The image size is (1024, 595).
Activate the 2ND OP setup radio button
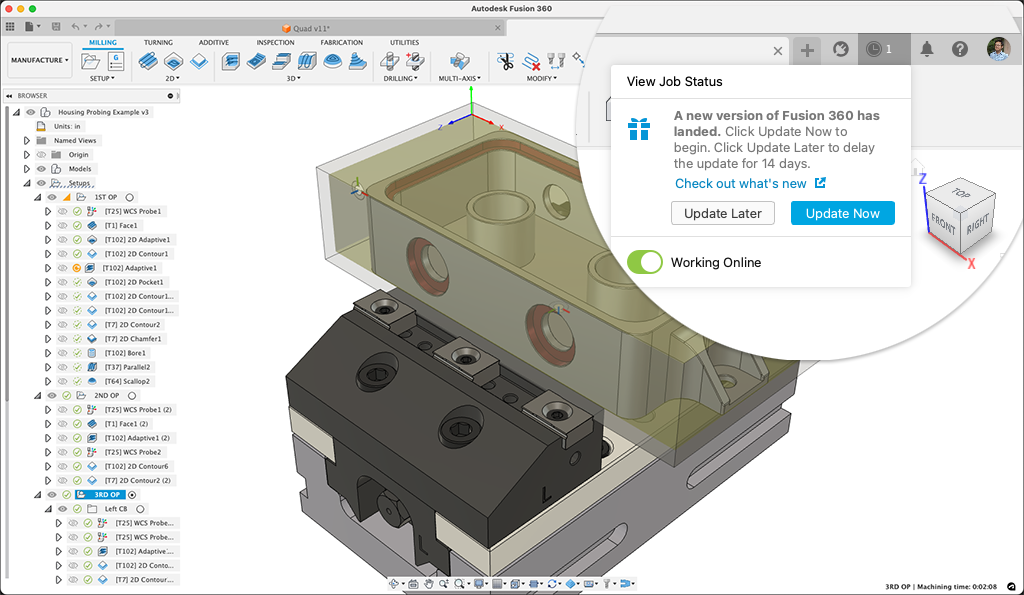[132, 396]
